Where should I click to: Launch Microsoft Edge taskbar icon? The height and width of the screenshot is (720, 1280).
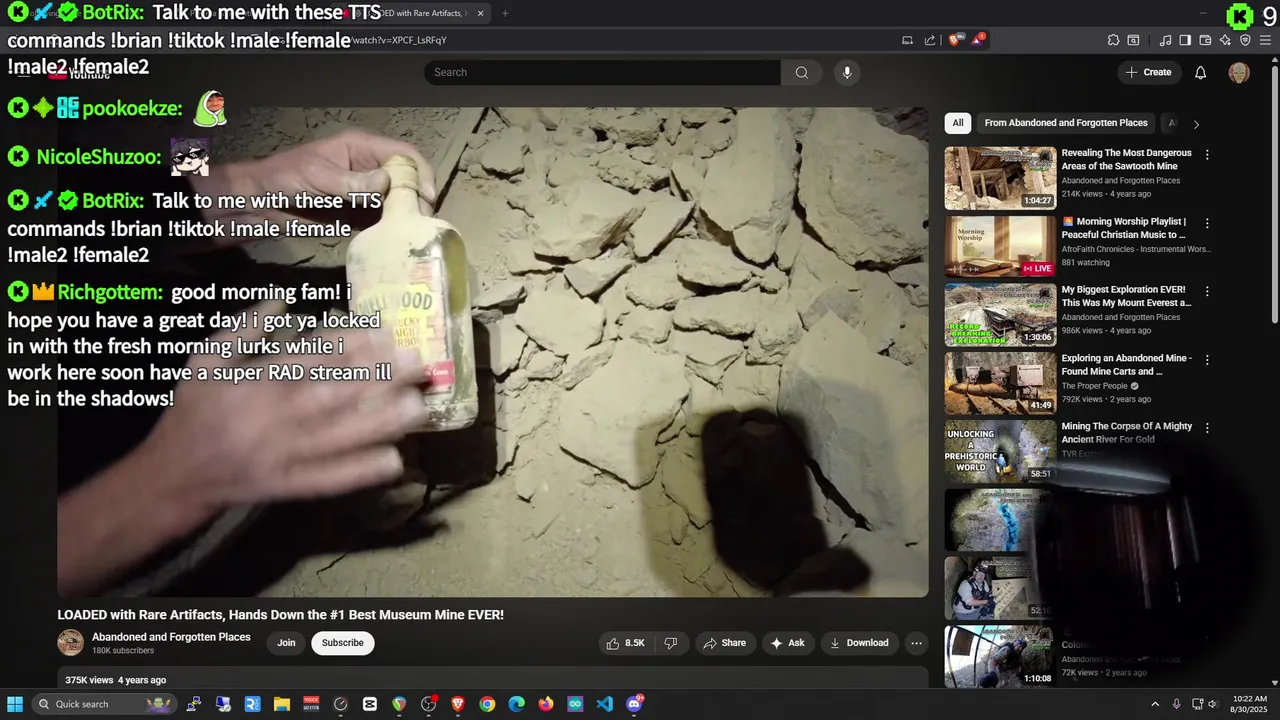click(x=516, y=704)
